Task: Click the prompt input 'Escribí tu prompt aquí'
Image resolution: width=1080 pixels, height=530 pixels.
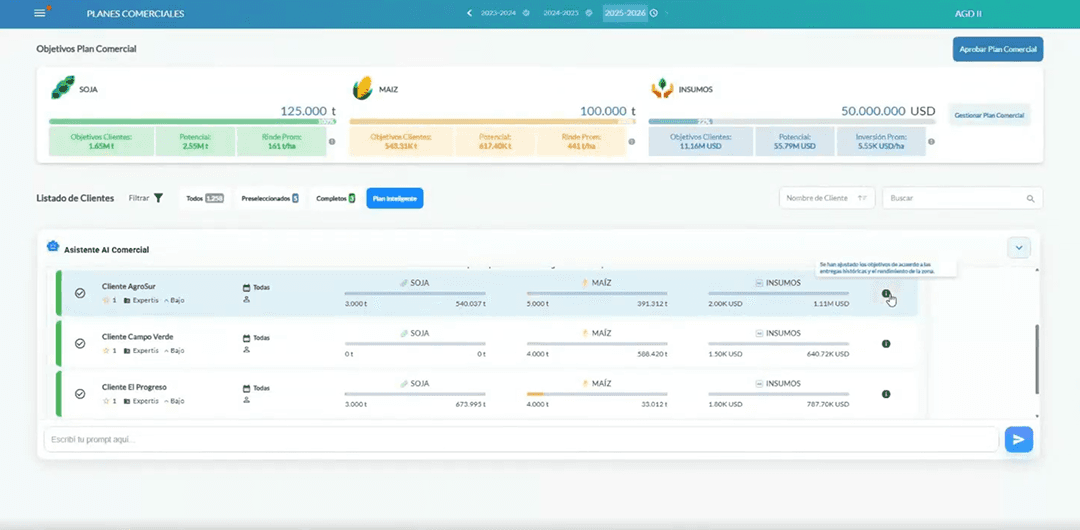Action: click(521, 439)
